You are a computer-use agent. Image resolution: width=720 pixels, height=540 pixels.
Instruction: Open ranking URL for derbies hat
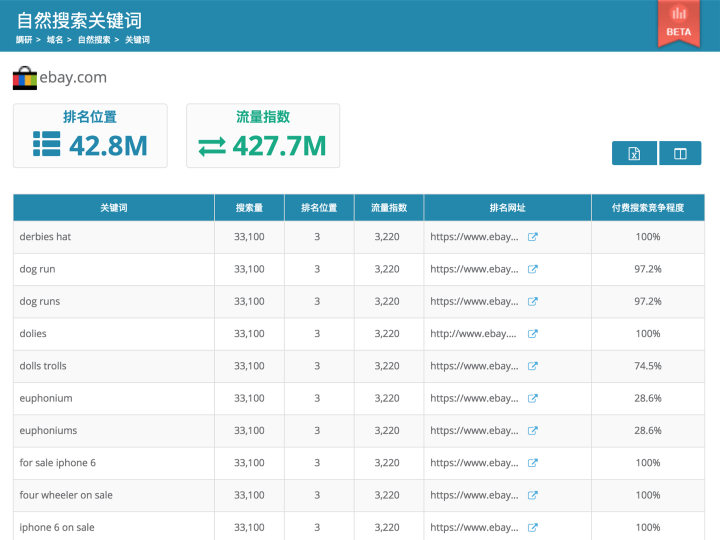tap(474, 237)
